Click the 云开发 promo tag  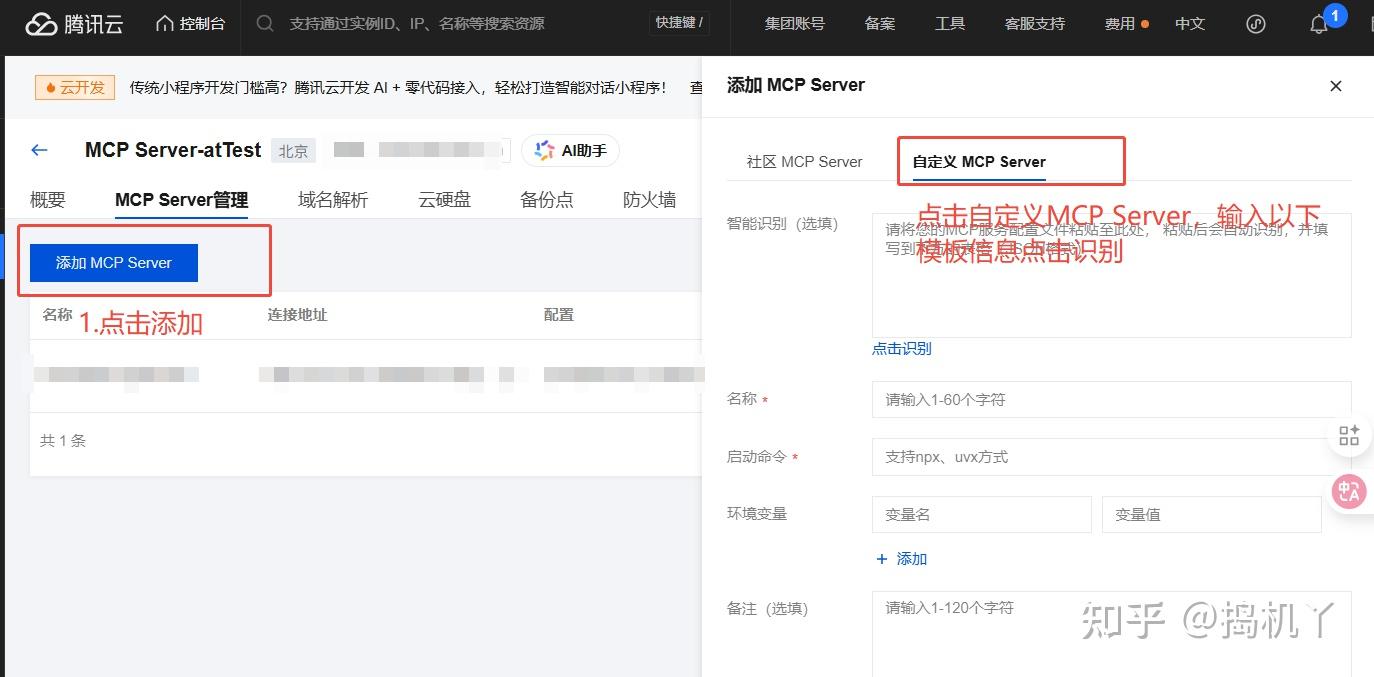coord(75,88)
